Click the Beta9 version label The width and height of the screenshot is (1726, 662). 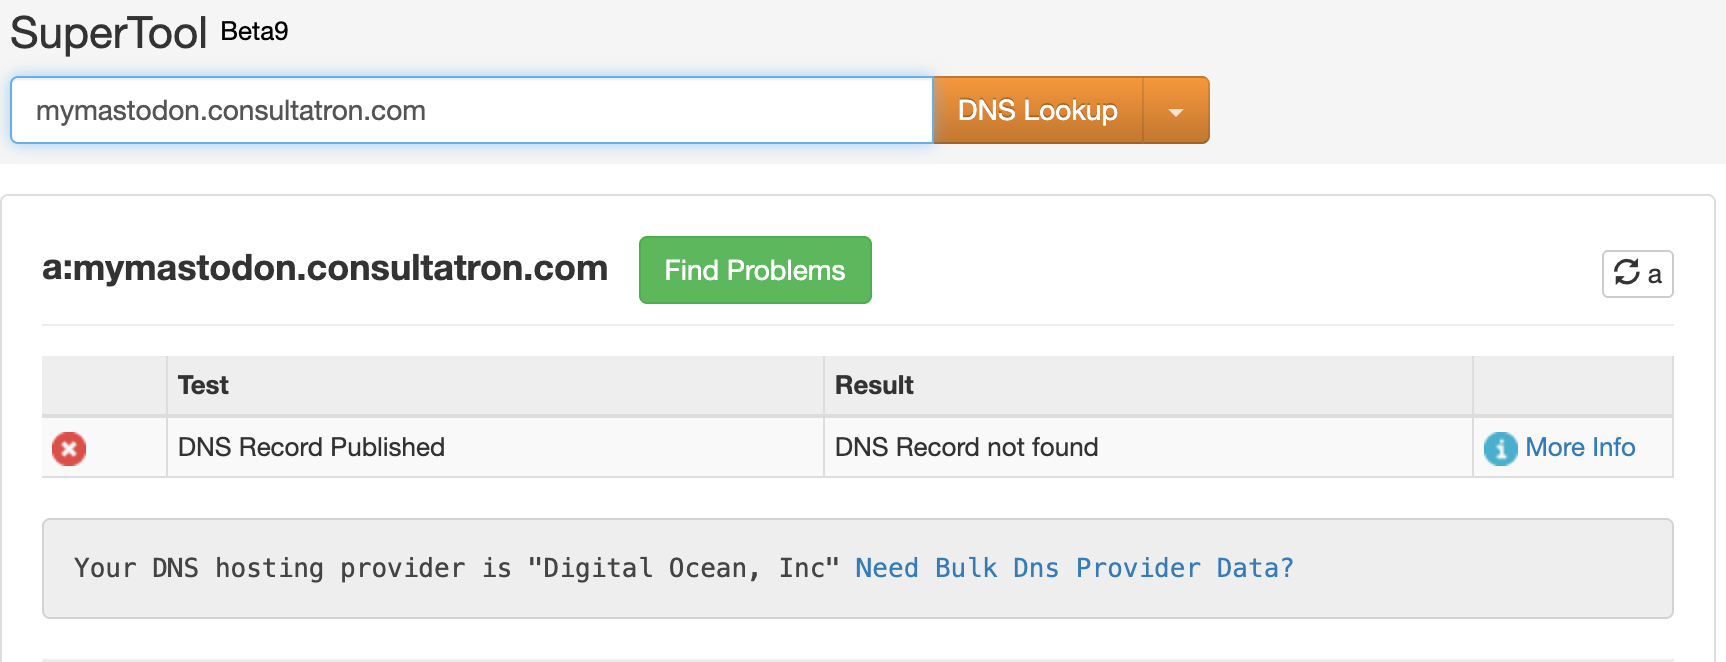(x=254, y=32)
